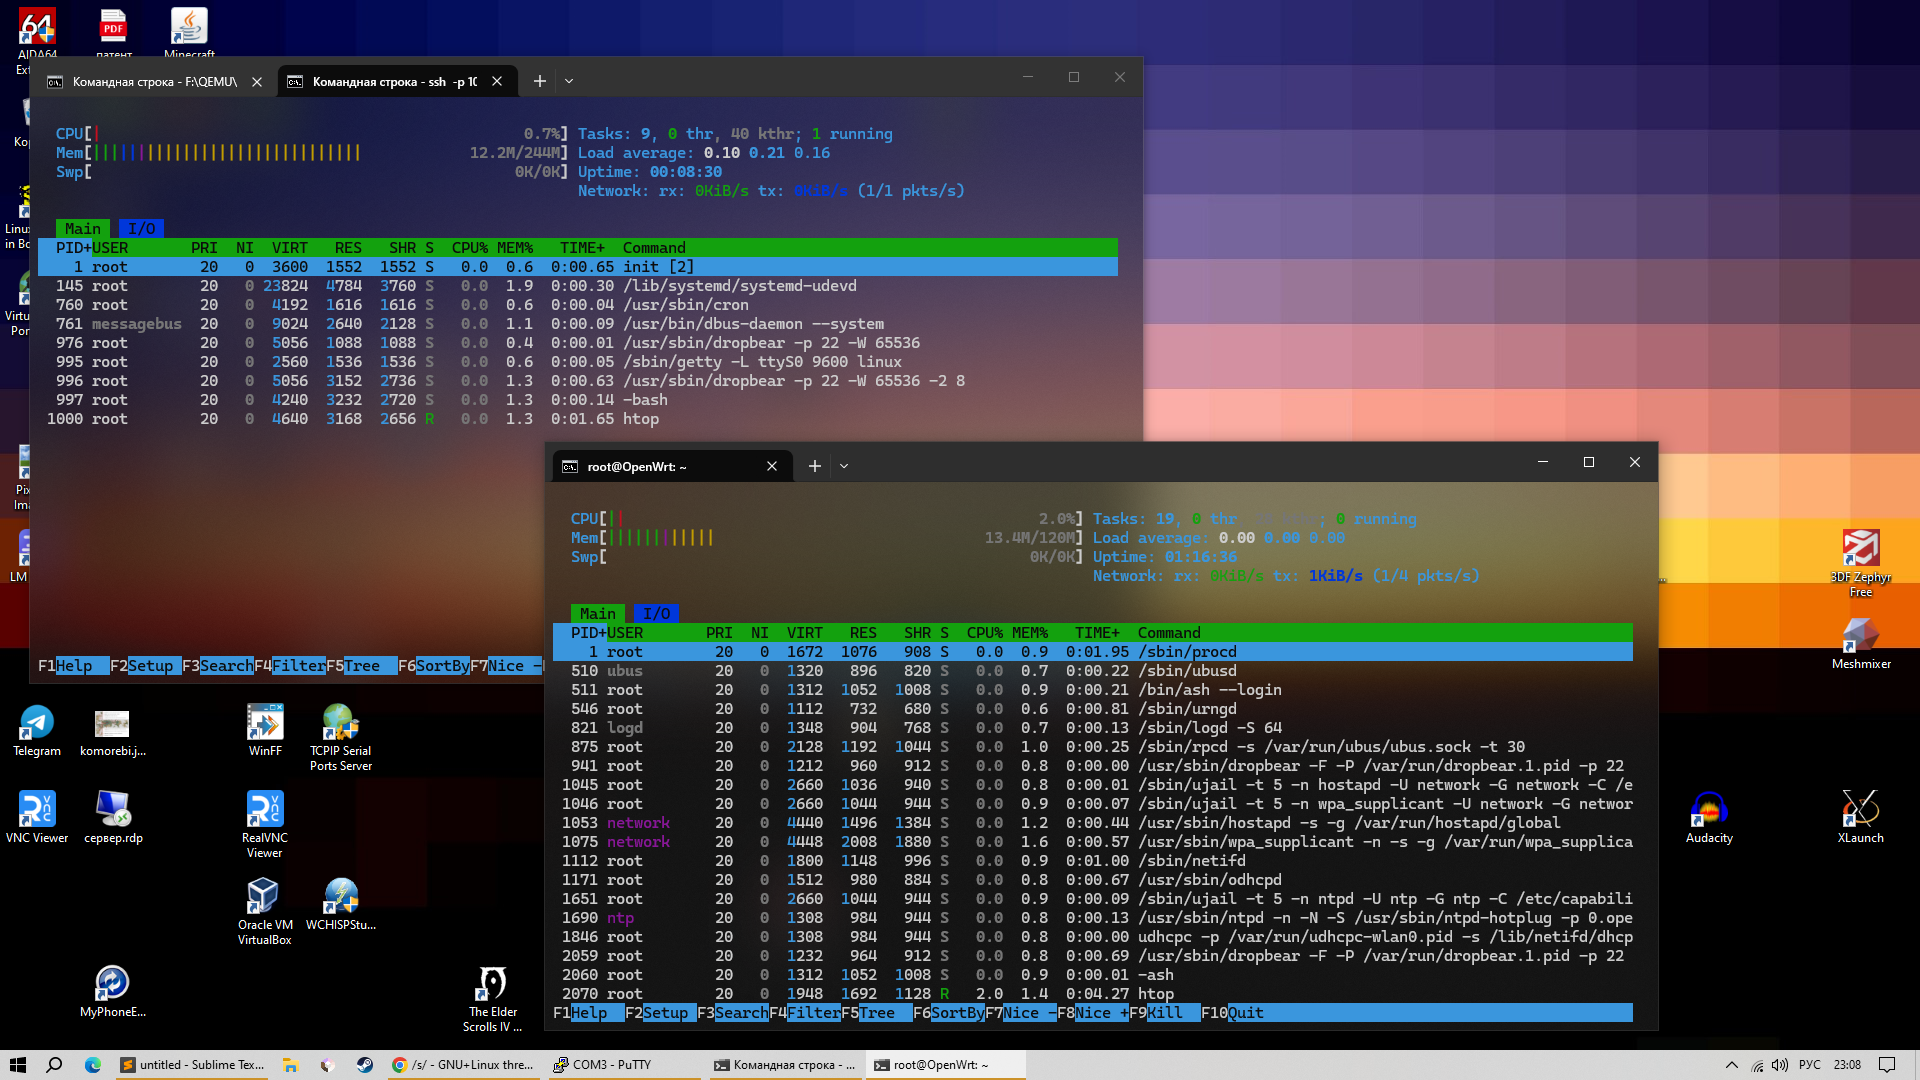Open Telegram desktop shortcut
The width and height of the screenshot is (1920, 1080).
point(37,731)
